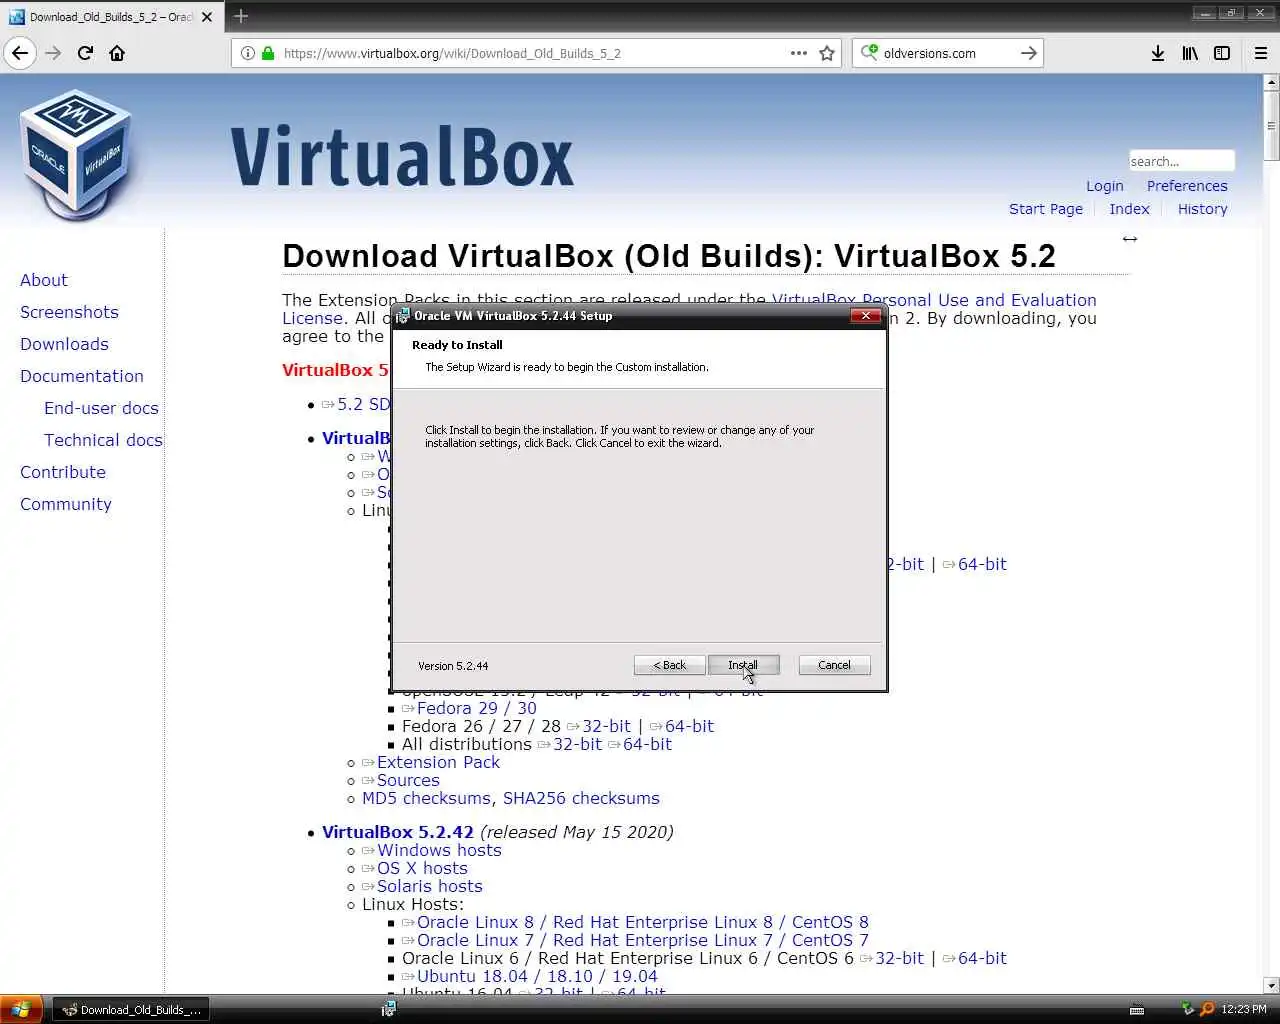Click the browser Back arrow button
Screen dimensions: 1280x1024
(20, 53)
